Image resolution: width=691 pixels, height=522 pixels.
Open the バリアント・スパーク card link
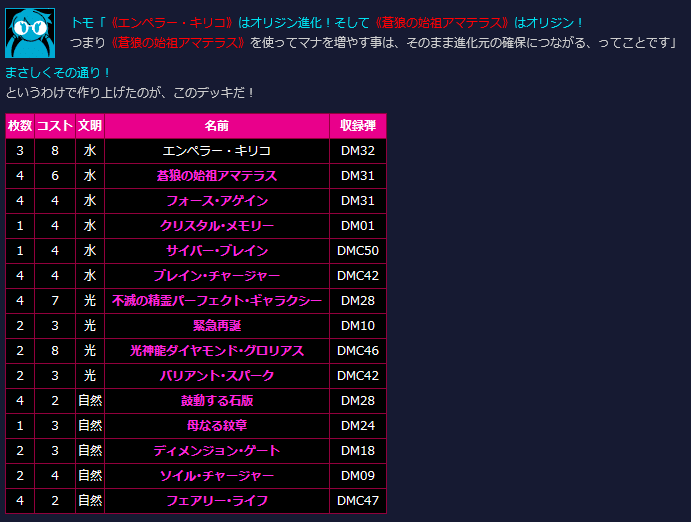[x=217, y=376]
